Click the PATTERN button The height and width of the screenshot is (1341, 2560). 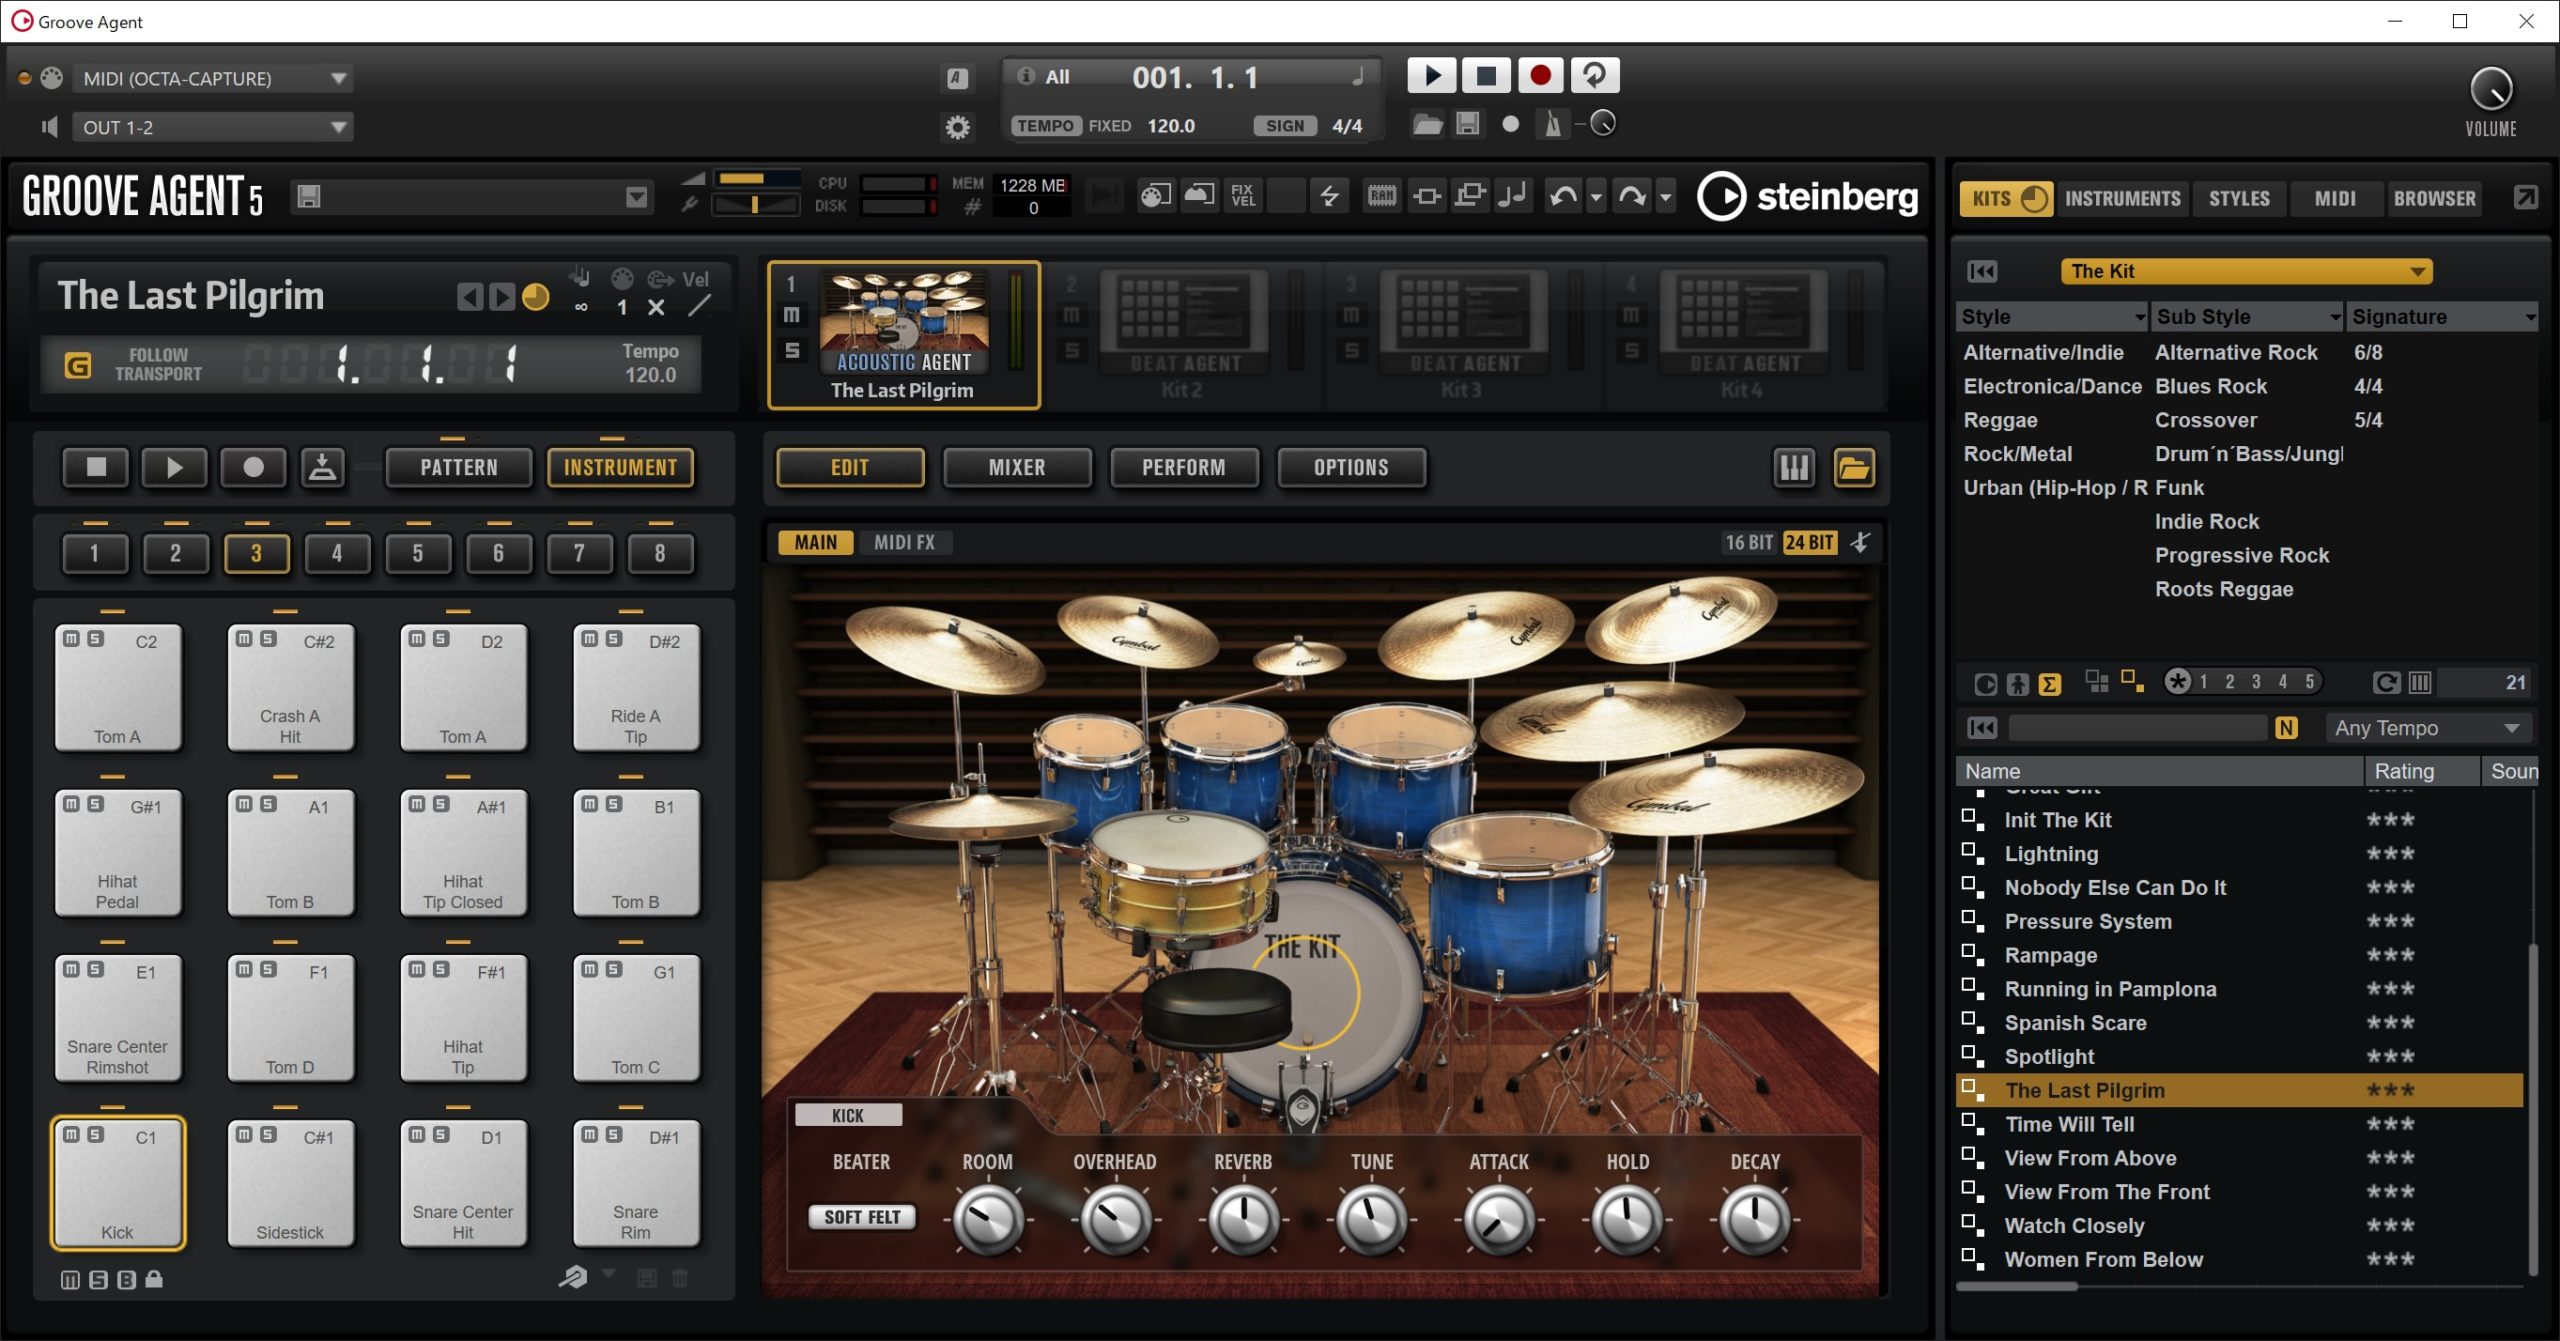(x=459, y=468)
